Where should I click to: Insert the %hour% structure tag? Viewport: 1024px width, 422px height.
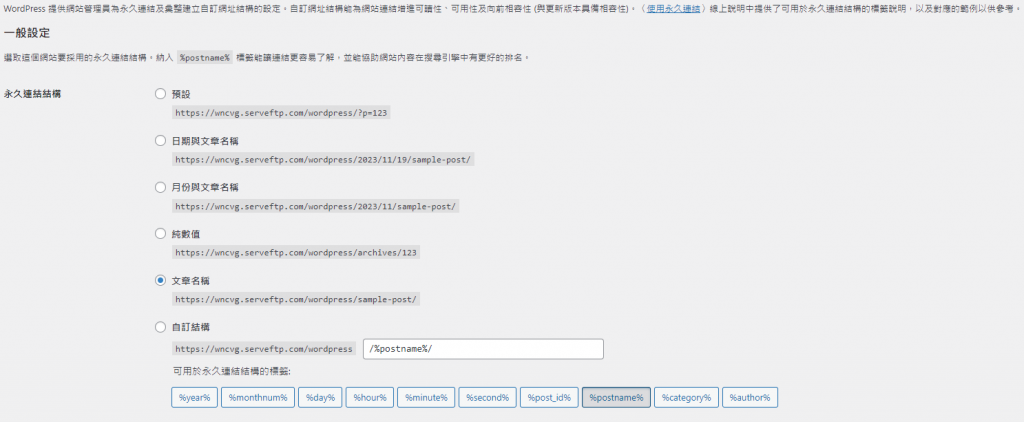point(369,397)
